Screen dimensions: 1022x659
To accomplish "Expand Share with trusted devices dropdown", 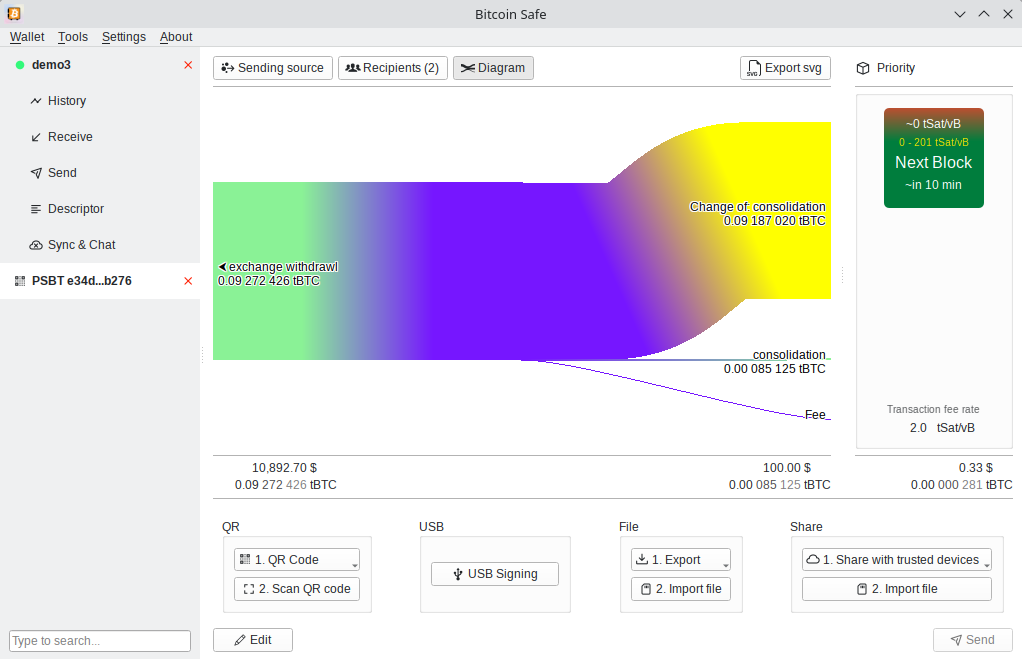I will 985,565.
